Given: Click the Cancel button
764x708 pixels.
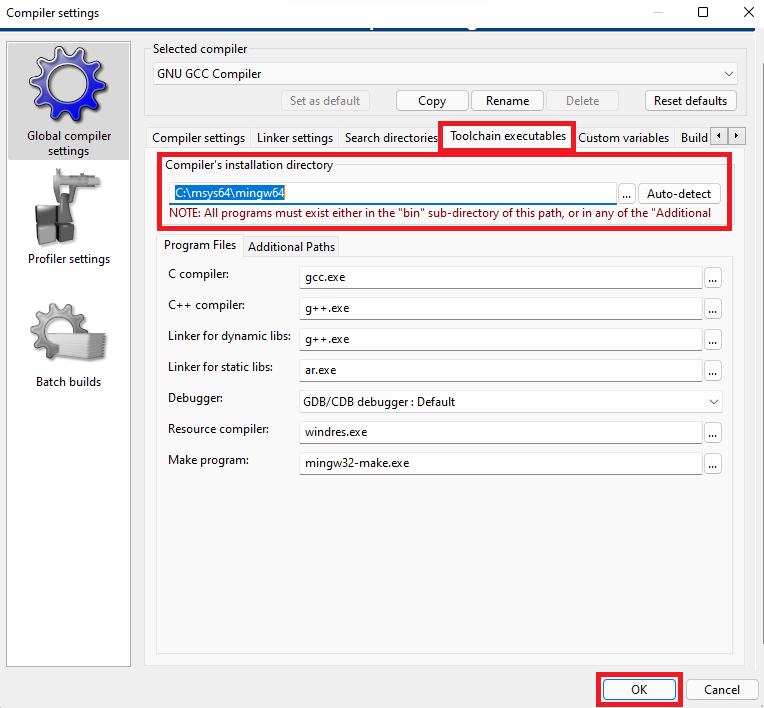Looking at the screenshot, I should click(x=722, y=689).
